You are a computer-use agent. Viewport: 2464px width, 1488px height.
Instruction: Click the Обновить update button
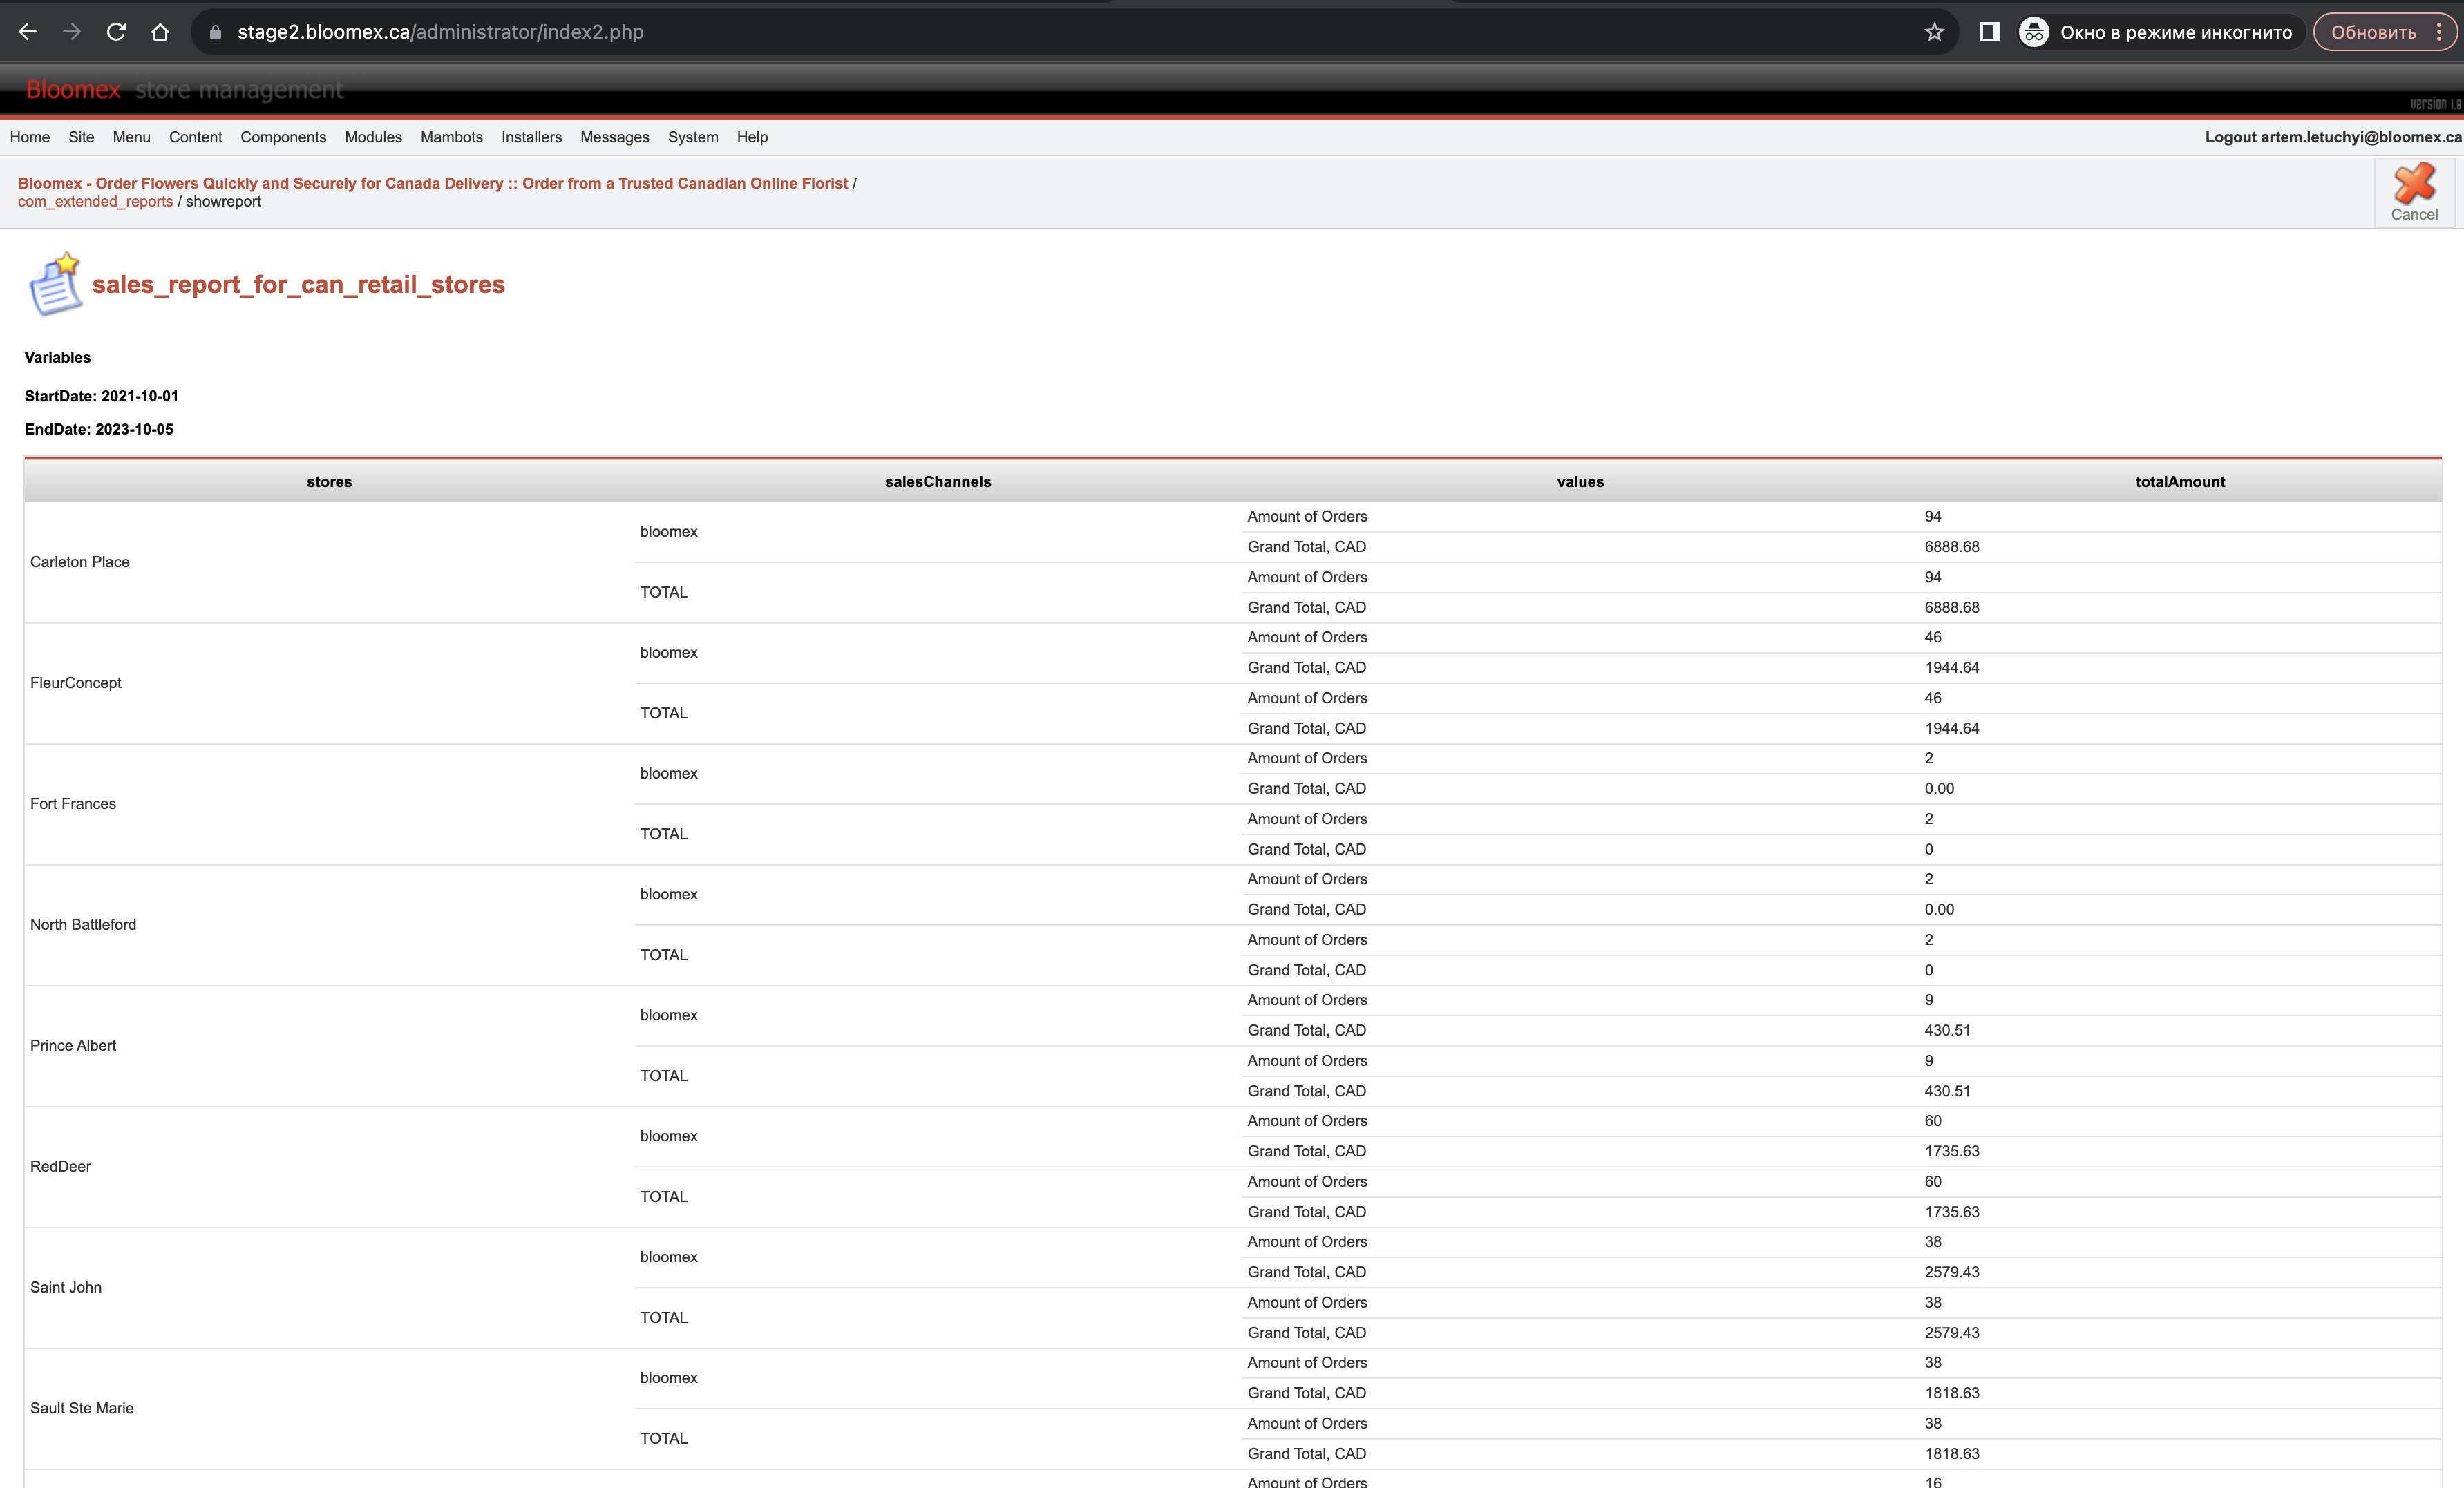(2373, 32)
